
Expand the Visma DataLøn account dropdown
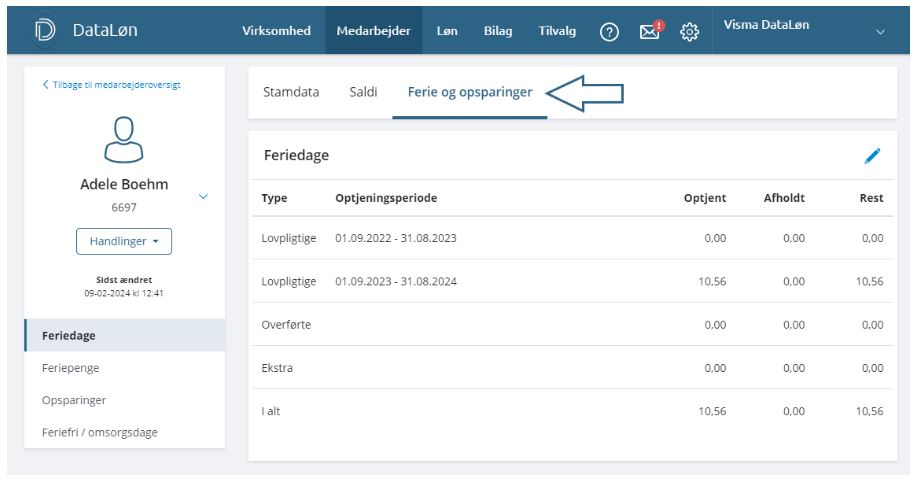point(880,32)
